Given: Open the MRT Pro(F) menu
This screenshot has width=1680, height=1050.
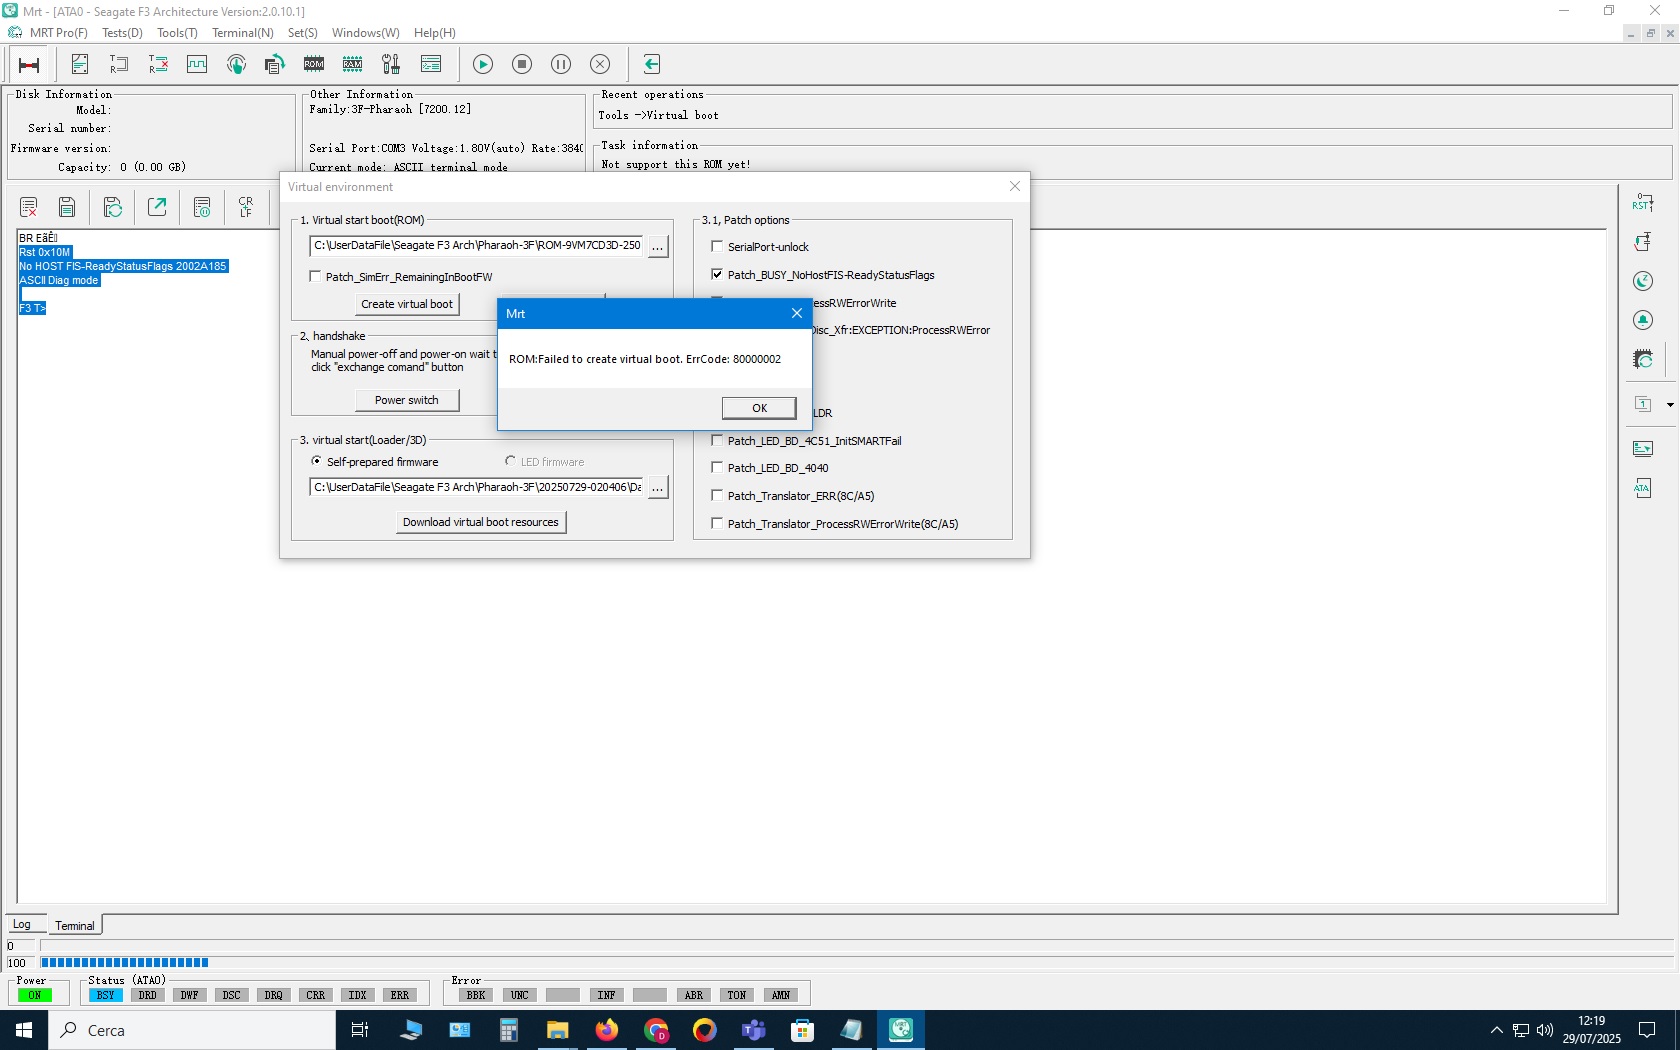Looking at the screenshot, I should point(59,33).
